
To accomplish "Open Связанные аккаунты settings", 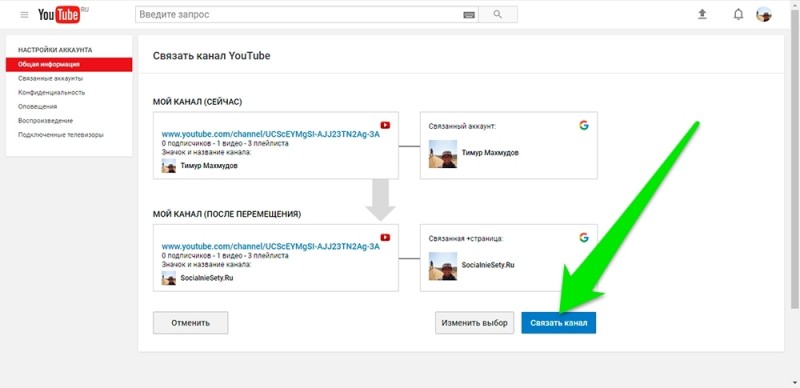I will (x=51, y=79).
